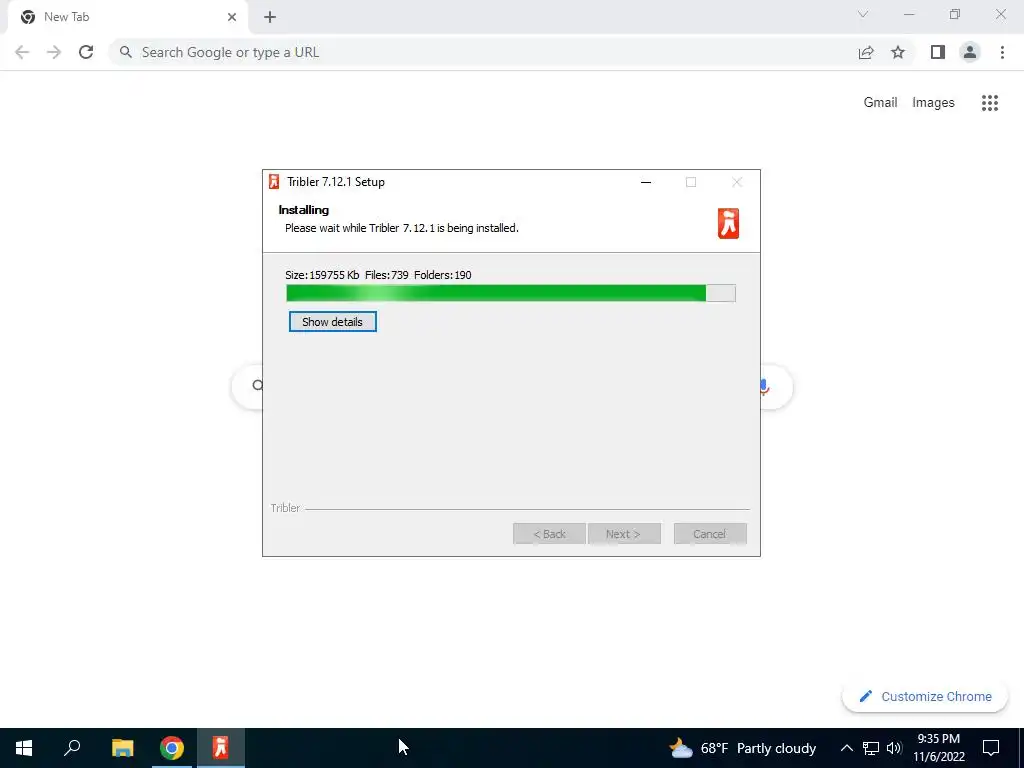Minimize the Tribler Setup window

646,182
